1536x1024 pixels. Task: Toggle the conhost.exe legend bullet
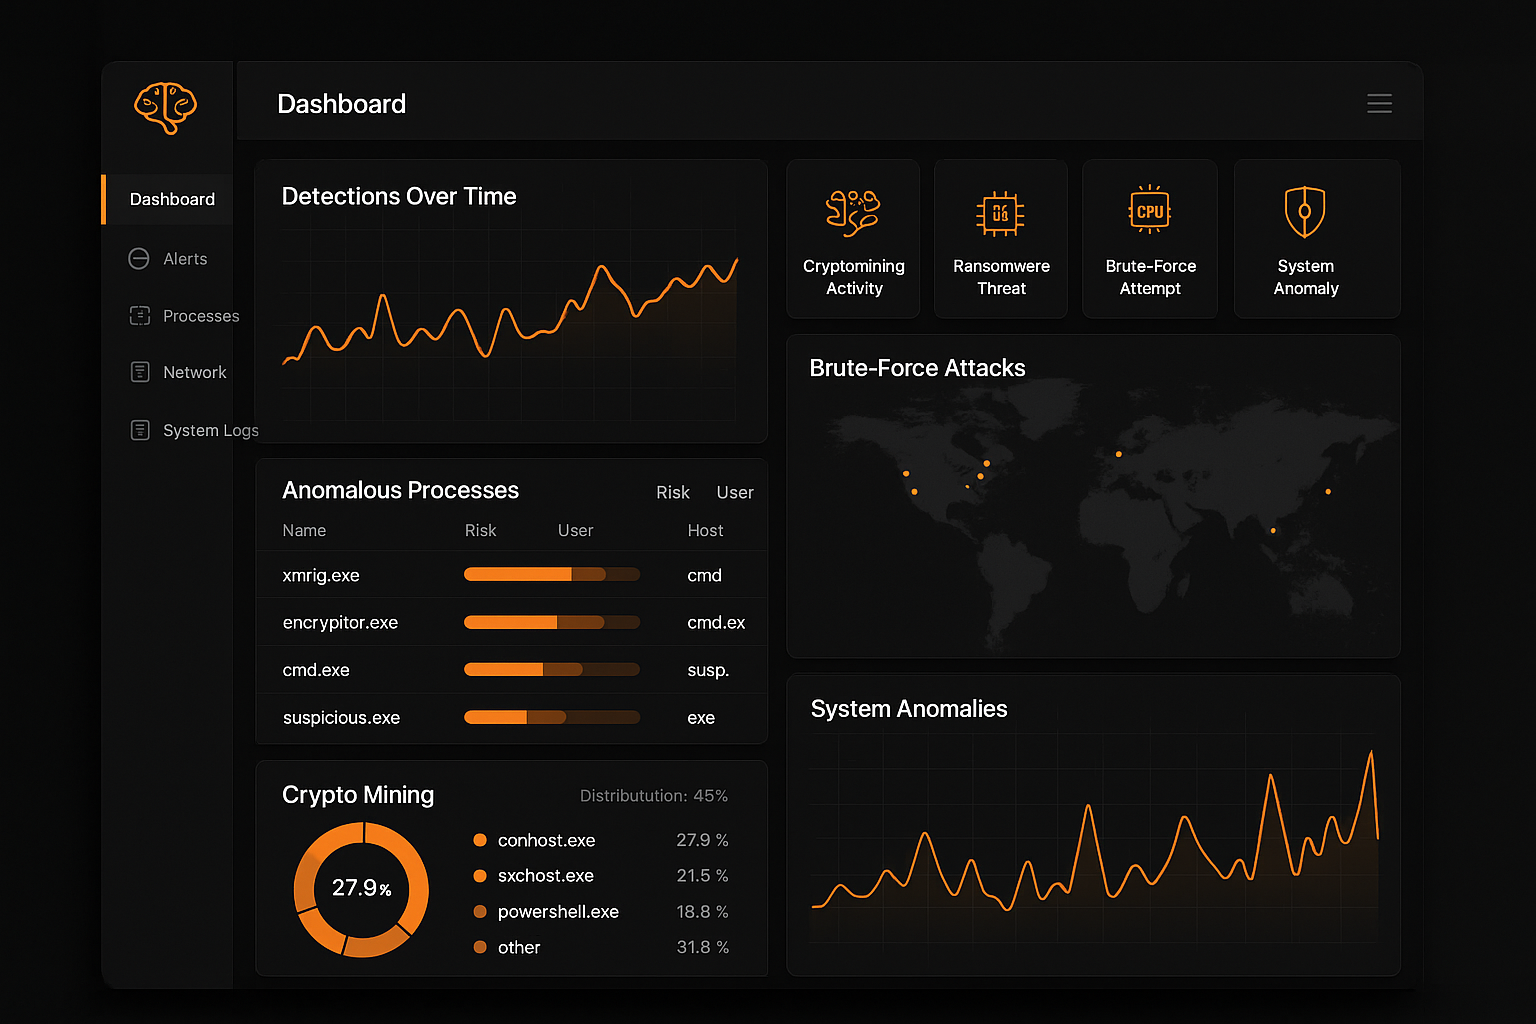pos(479,840)
